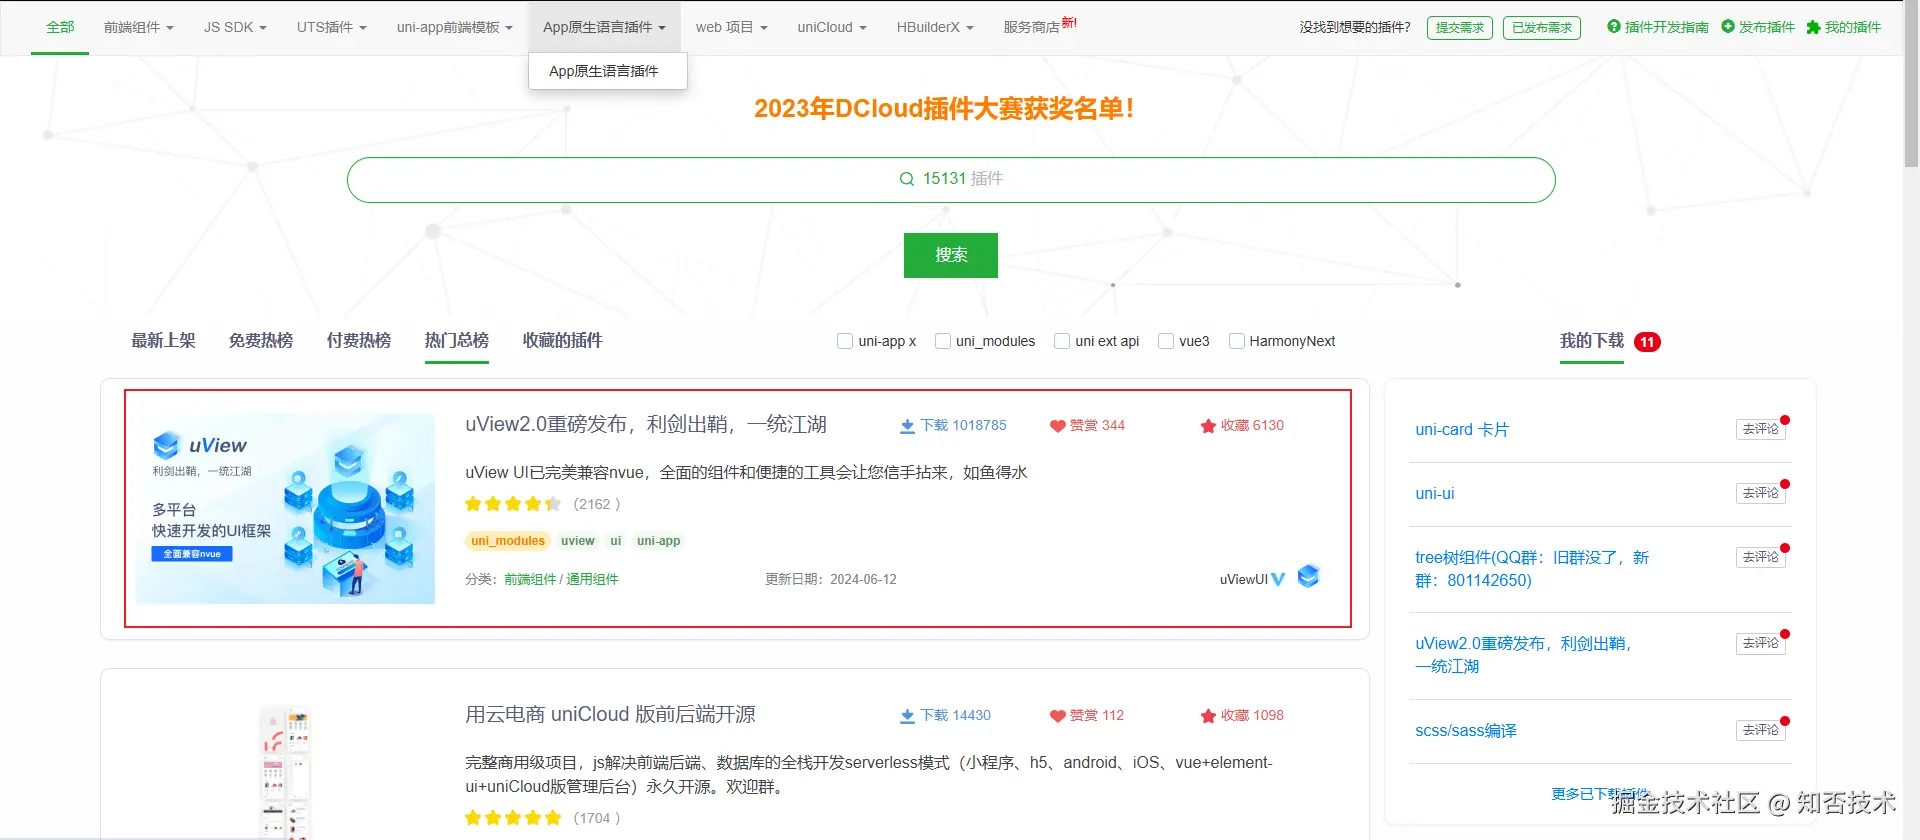Select the 全部 tab in top navigation
1920x840 pixels.
(x=60, y=27)
